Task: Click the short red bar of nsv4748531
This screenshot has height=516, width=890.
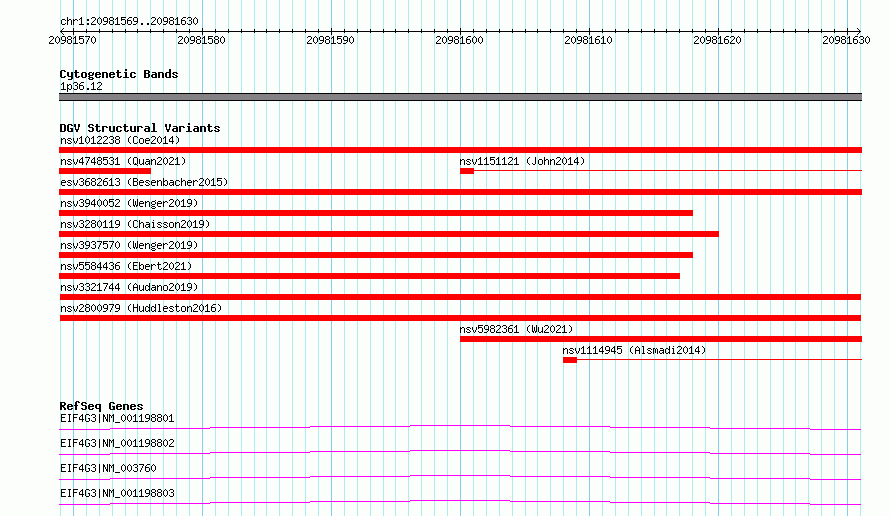Action: 105,171
